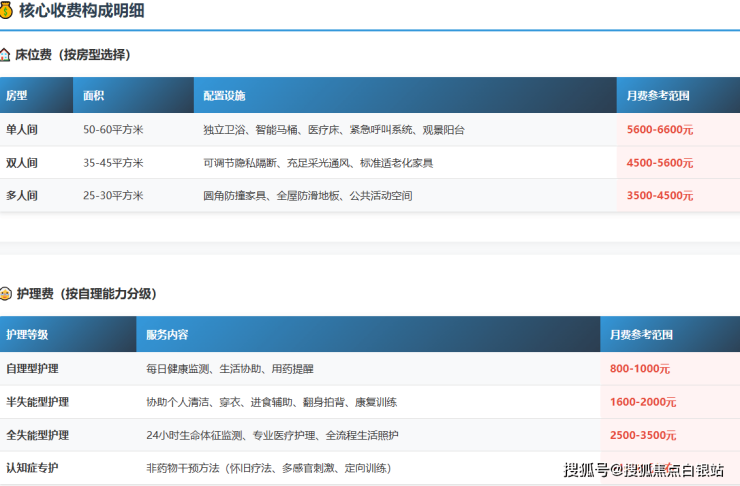The width and height of the screenshot is (740, 486).
Task: Click the 5600-6600元 price cell
Action: (x=659, y=130)
